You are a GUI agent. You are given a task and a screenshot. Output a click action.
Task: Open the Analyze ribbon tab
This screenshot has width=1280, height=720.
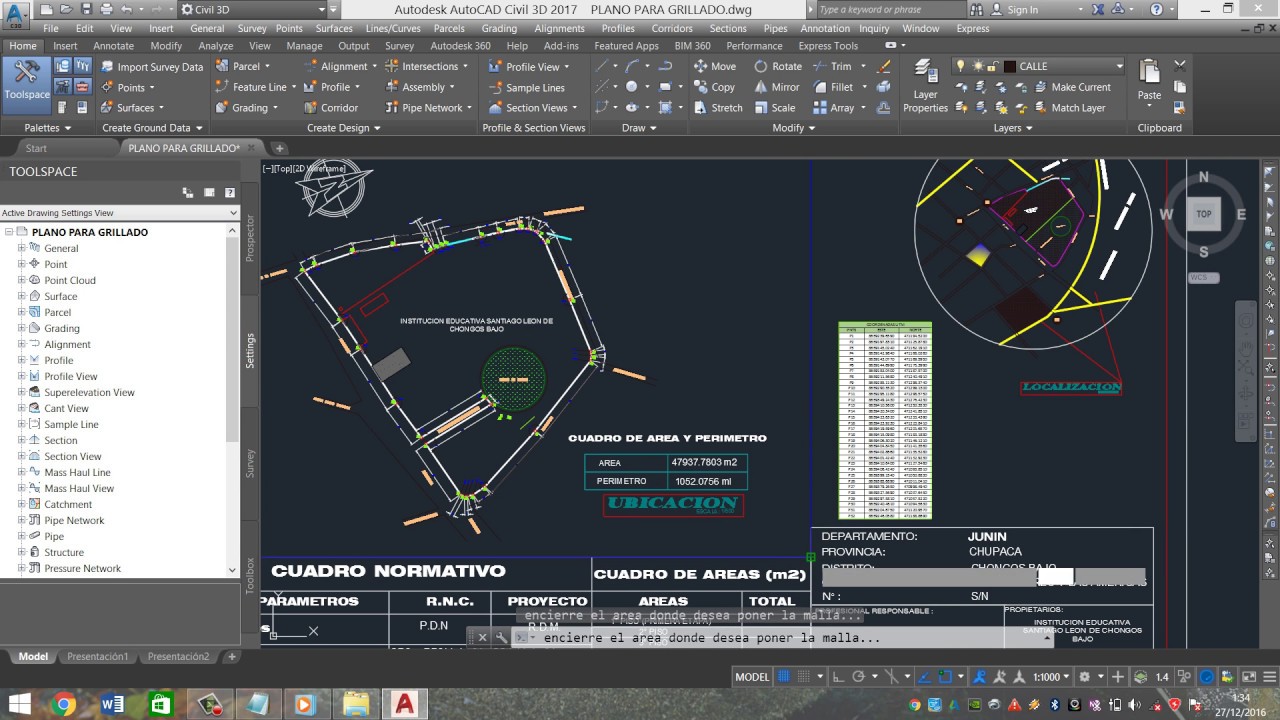point(215,46)
